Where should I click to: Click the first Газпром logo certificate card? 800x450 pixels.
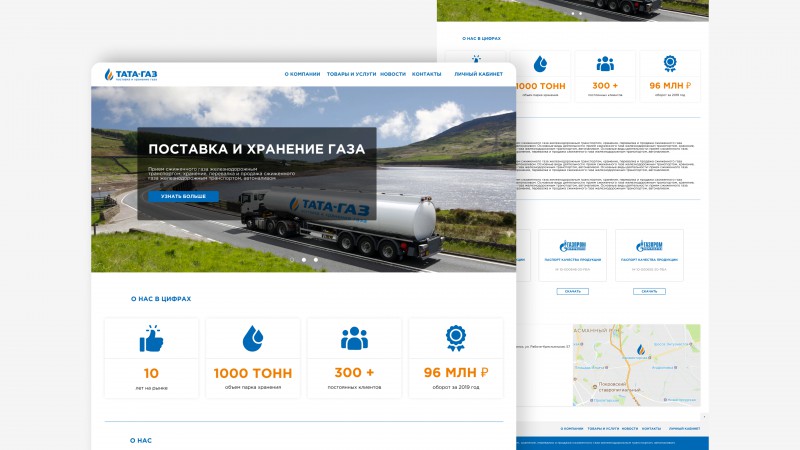(x=572, y=255)
